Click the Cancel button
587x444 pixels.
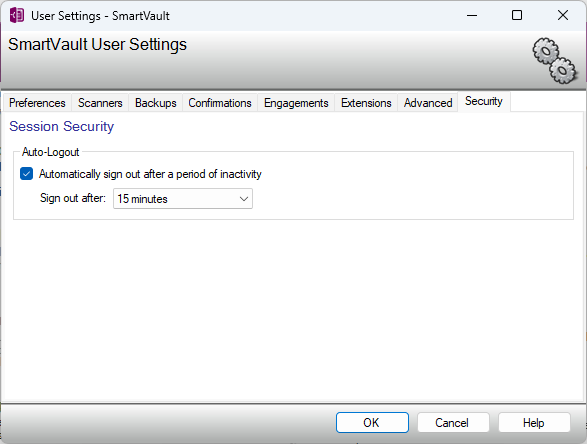[x=453, y=423]
